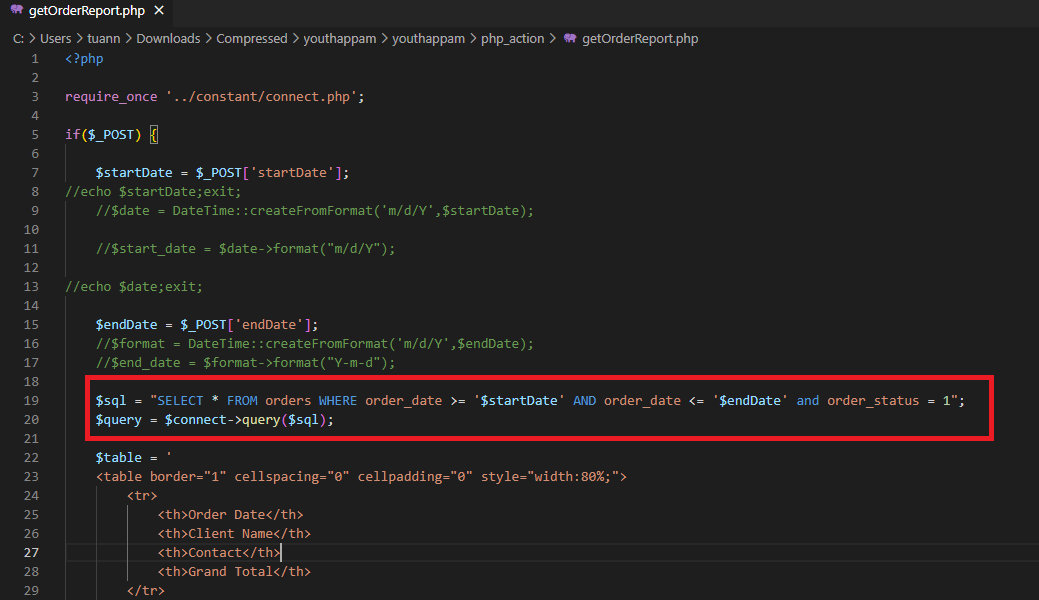Viewport: 1039px width, 600px height.
Task: Open the tuann breadcrumb folder
Action: tap(104, 38)
